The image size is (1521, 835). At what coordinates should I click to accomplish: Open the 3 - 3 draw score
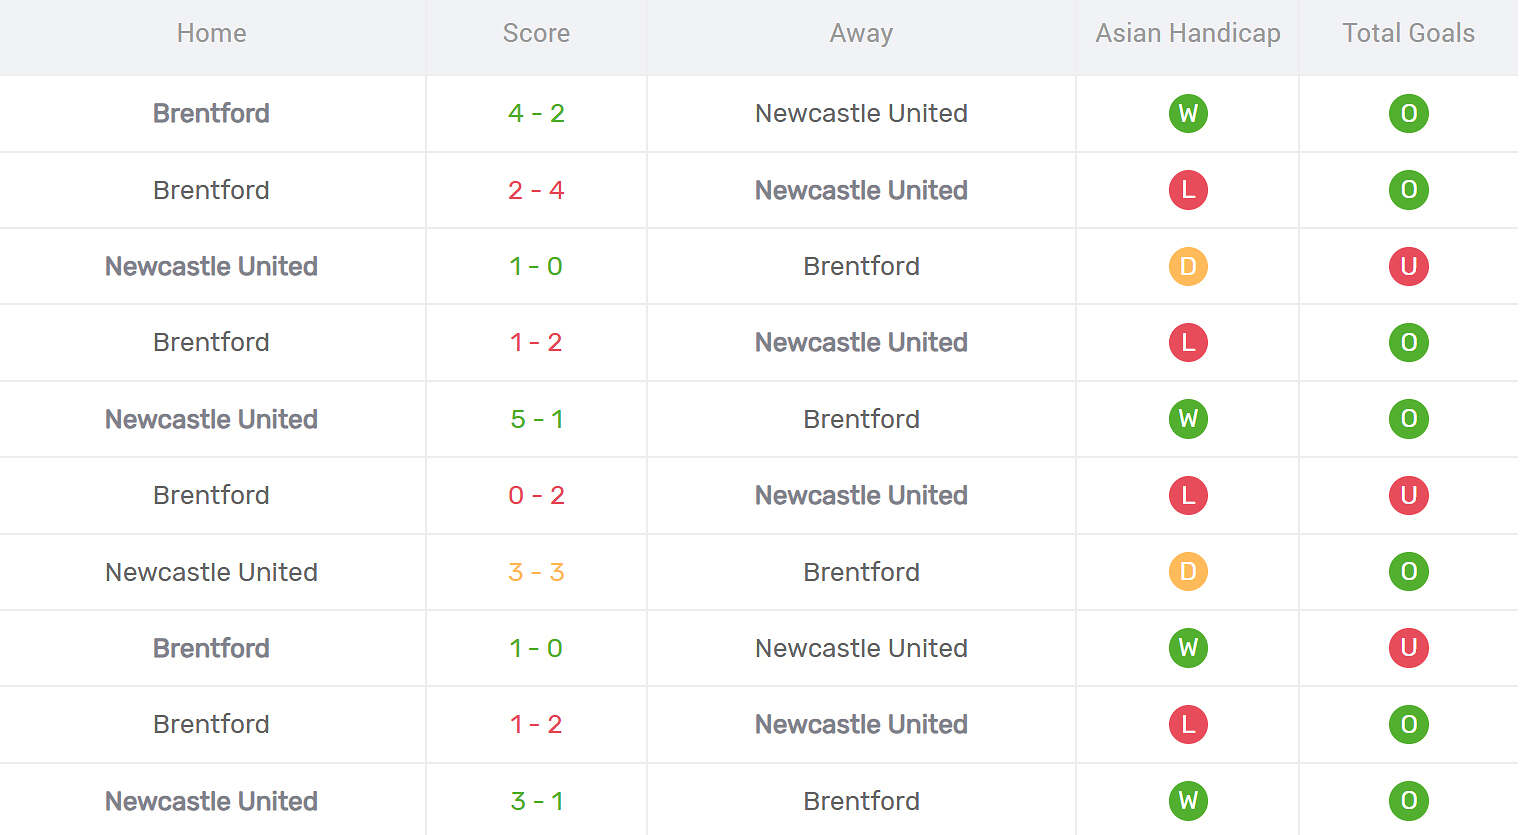point(536,572)
